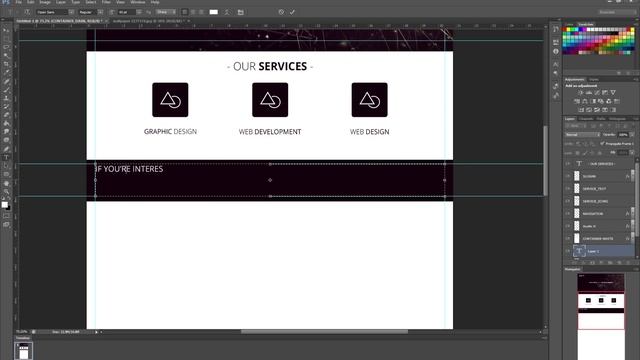640x360 pixels.
Task: Add Levels adjustment icon
Action: pos(589,93)
